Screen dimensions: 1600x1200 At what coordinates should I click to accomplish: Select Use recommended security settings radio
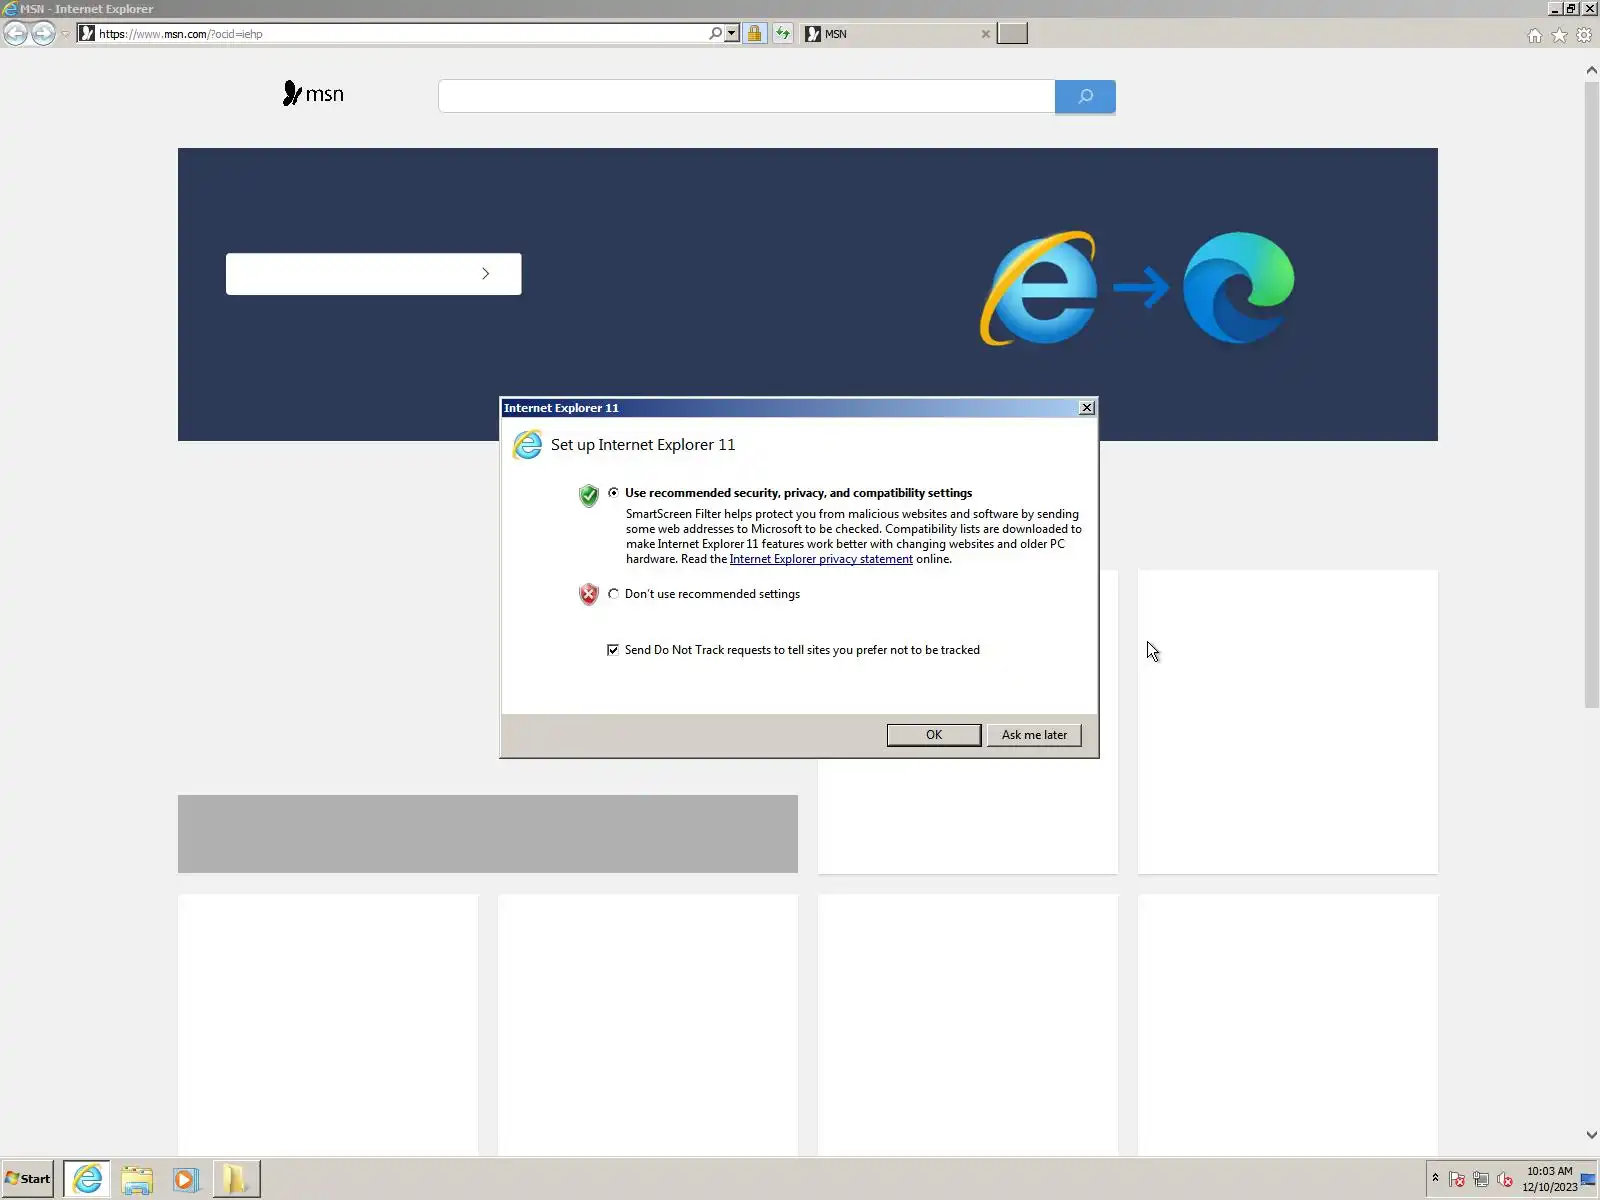coord(613,493)
